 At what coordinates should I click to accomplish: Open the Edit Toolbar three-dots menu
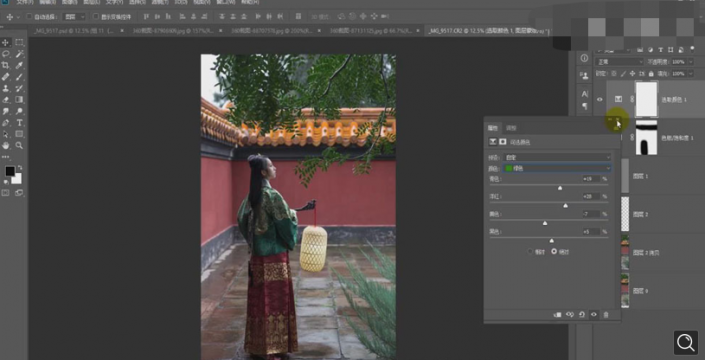pyautogui.click(x=5, y=157)
